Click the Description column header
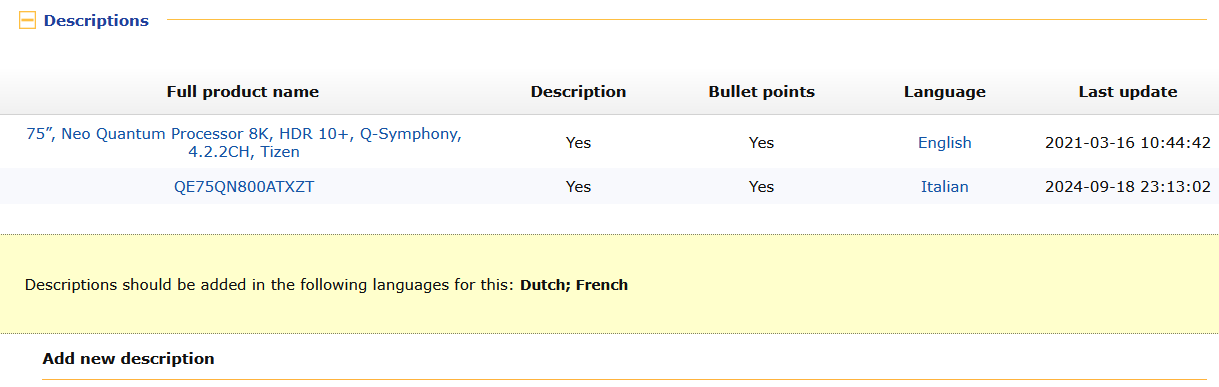 pos(578,92)
